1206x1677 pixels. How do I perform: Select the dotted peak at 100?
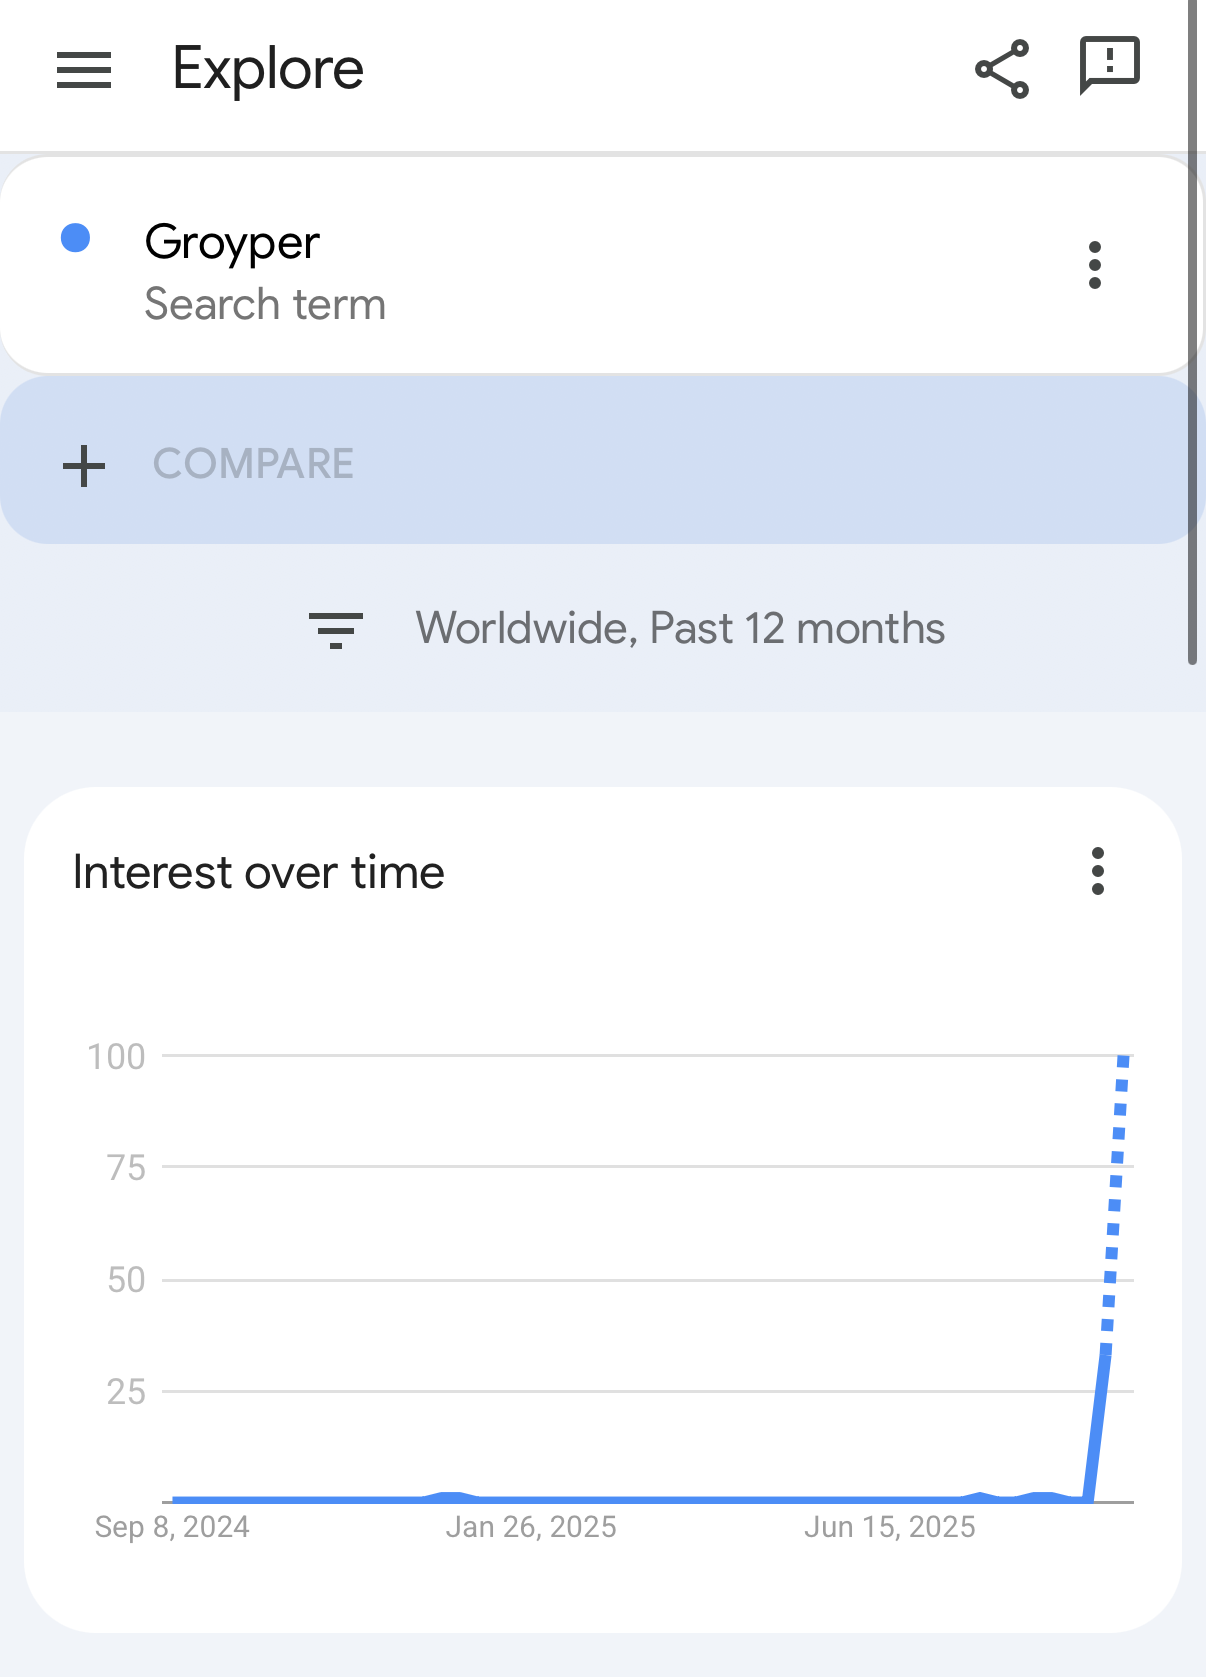(1124, 1061)
